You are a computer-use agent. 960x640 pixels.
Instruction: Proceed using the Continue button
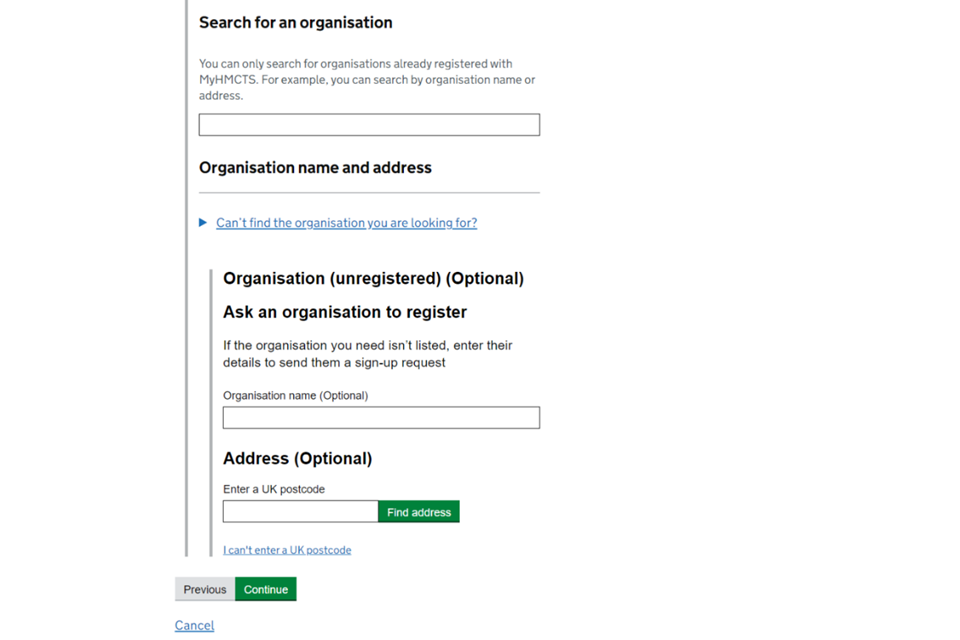click(265, 589)
